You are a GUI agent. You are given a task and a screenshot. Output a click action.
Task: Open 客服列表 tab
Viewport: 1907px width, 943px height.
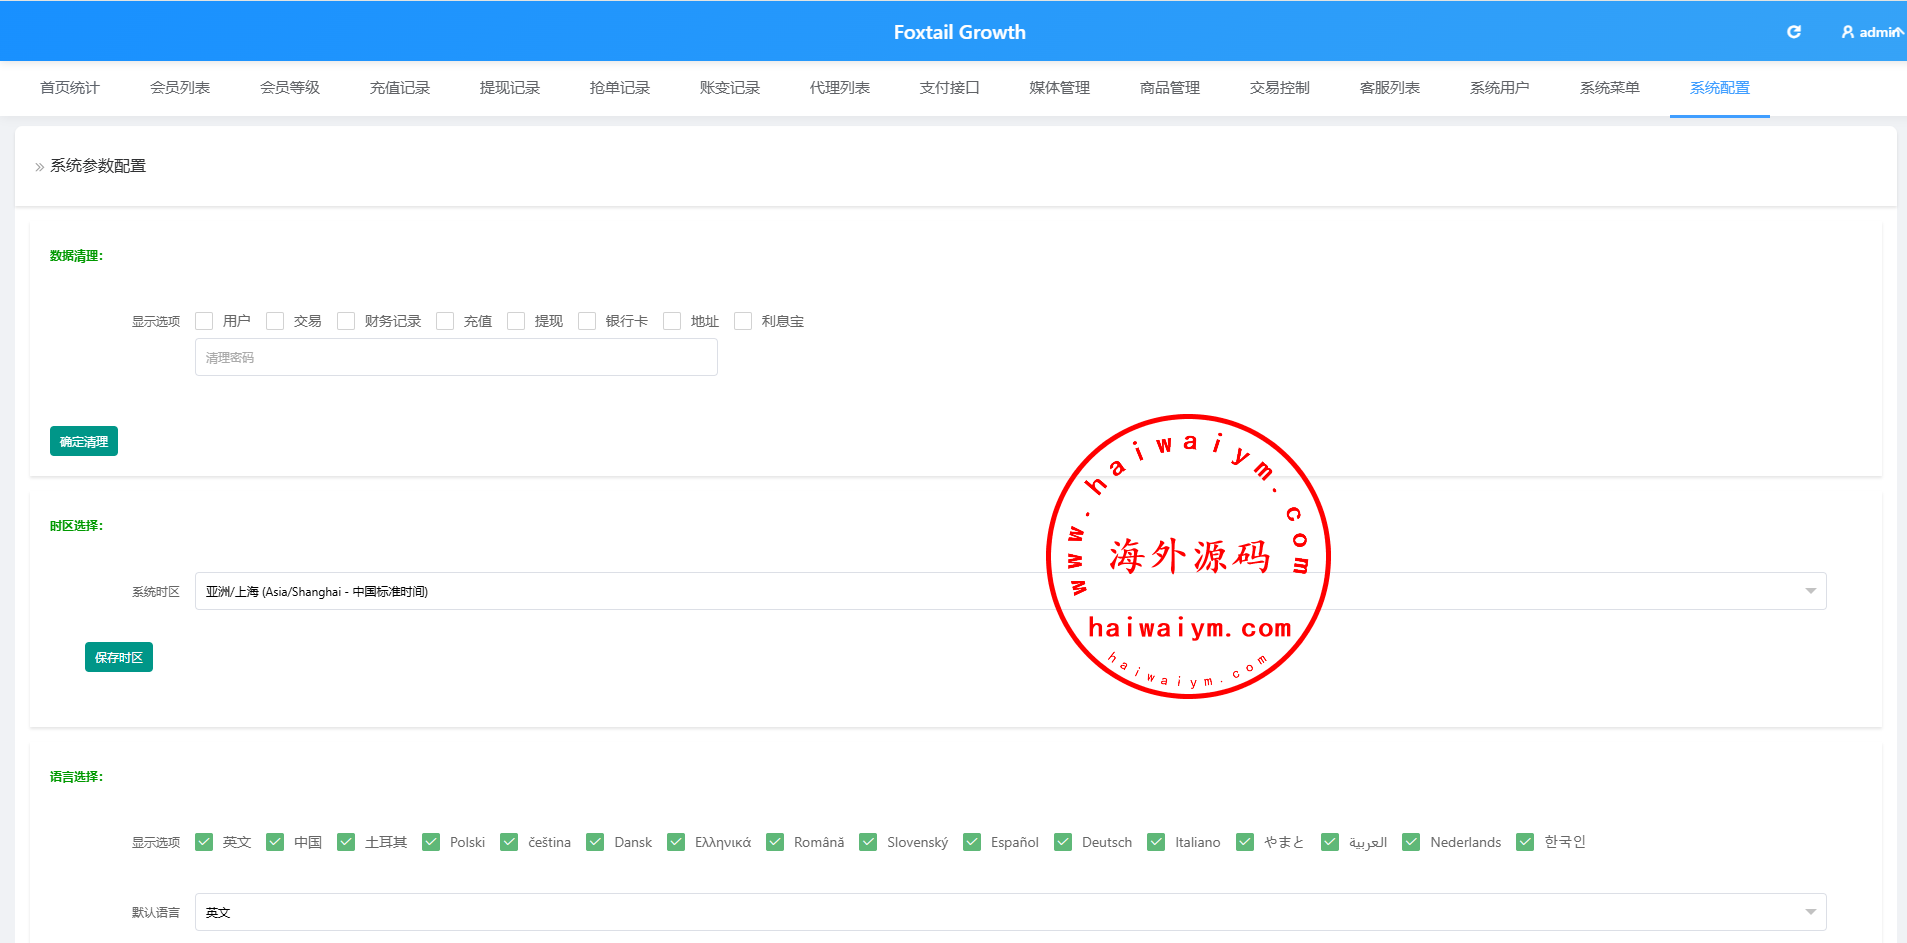click(1390, 88)
